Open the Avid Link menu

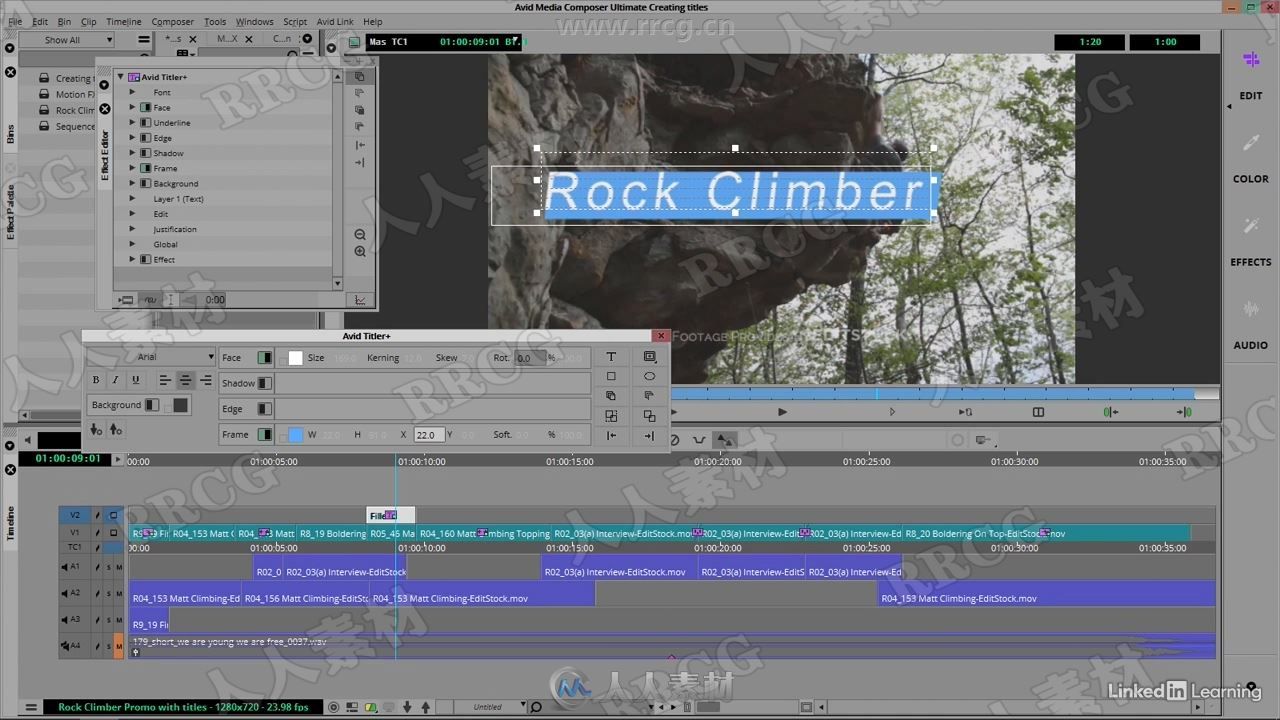click(x=335, y=21)
